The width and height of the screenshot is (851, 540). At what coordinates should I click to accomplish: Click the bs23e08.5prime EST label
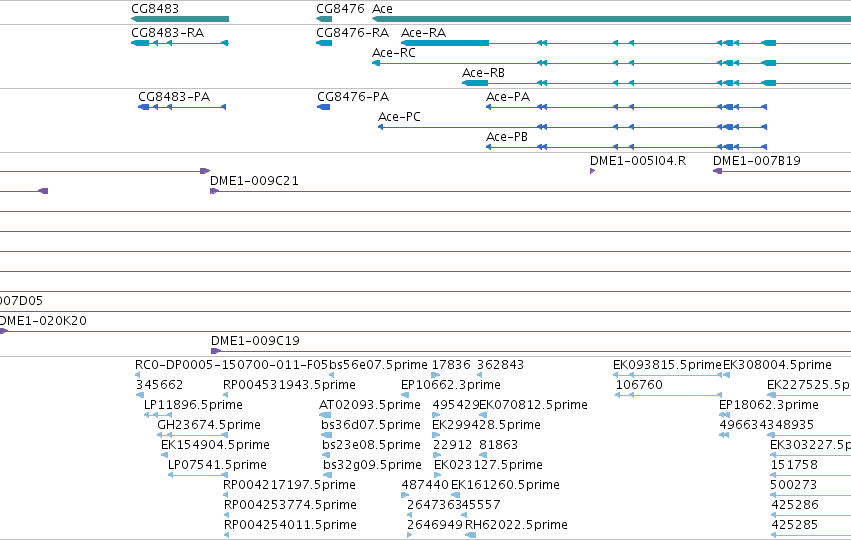[371, 445]
